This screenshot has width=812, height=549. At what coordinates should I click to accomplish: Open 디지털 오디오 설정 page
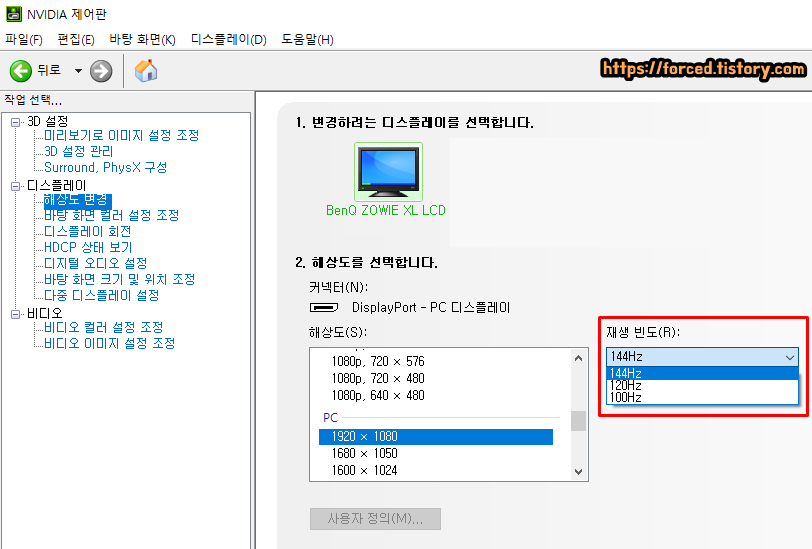[x=96, y=264]
